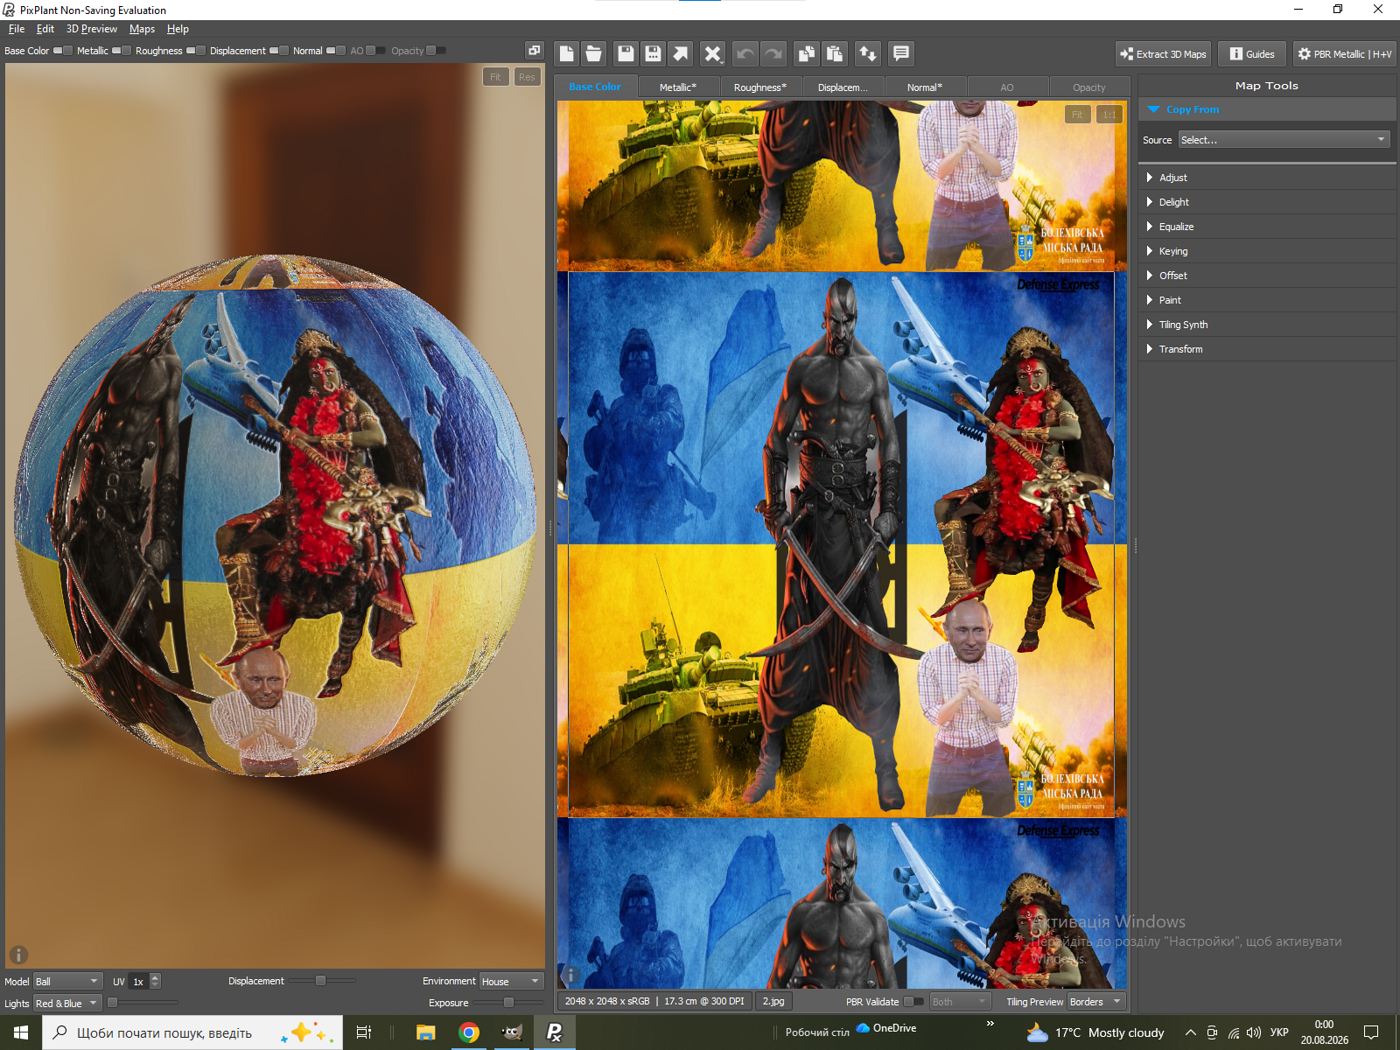Image resolution: width=1400 pixels, height=1050 pixels.
Task: Switch to the Normal* tab
Action: point(925,87)
